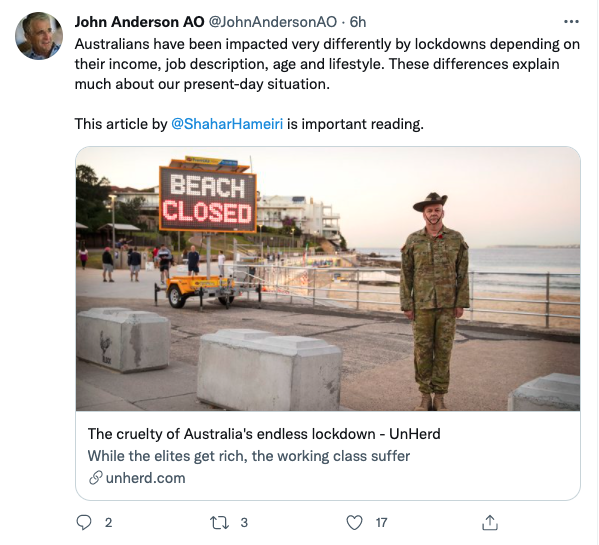599x545 pixels.
Task: Click the John Anderson AO display name
Action: point(139,22)
